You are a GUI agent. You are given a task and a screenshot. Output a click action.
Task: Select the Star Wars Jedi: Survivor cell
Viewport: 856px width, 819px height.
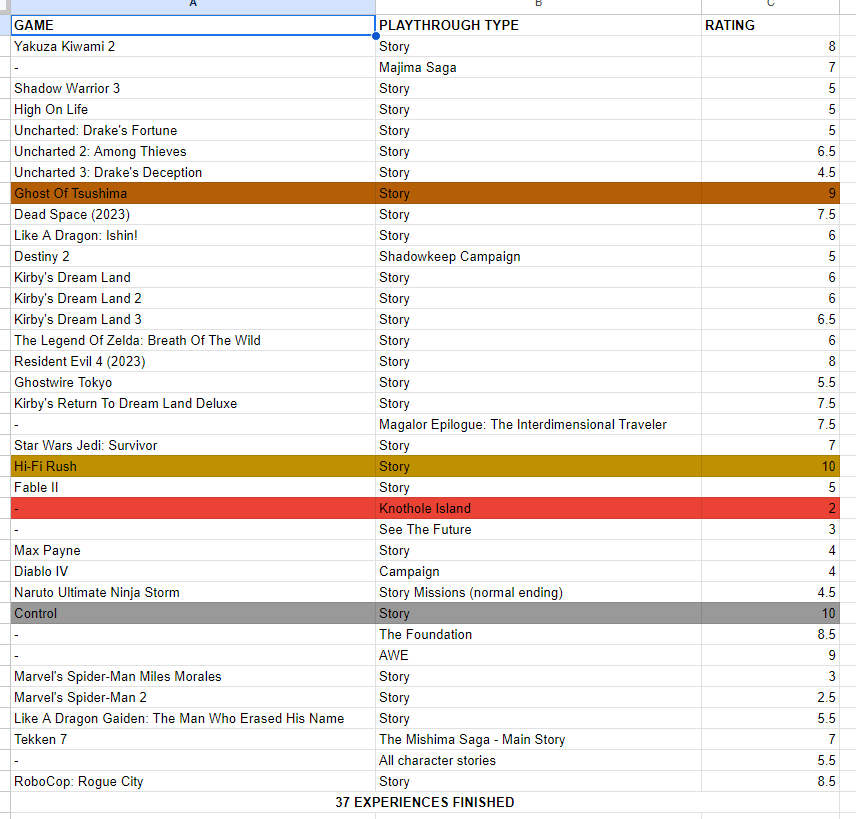pos(193,446)
